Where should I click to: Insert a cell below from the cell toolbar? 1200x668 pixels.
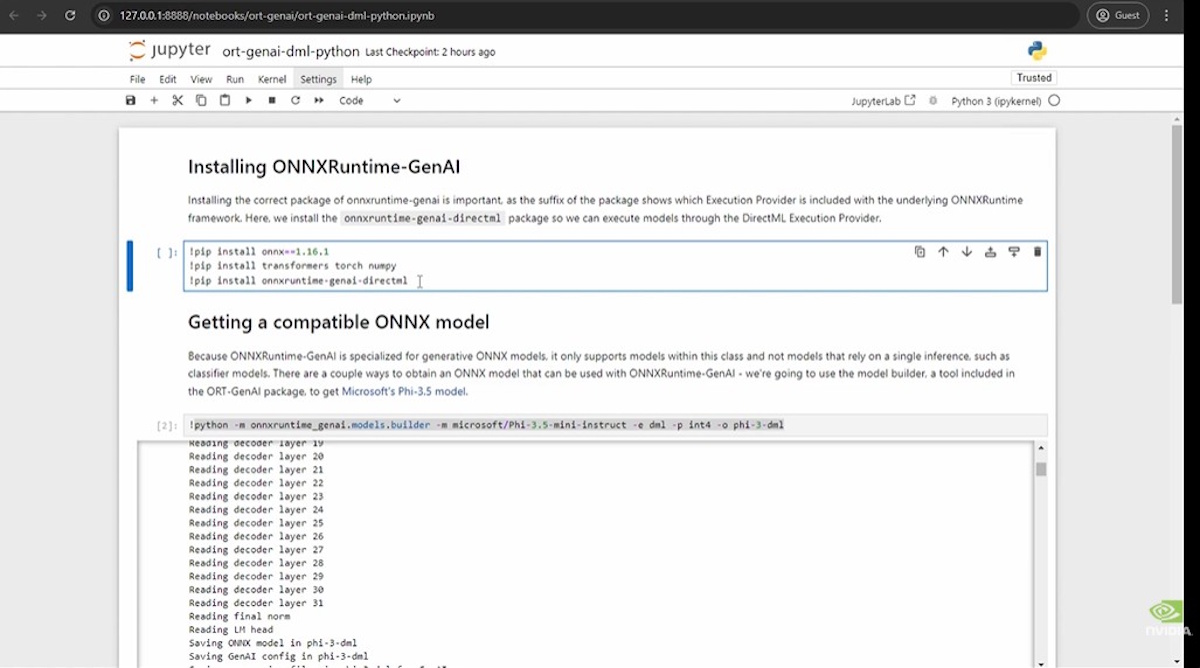tap(1014, 252)
